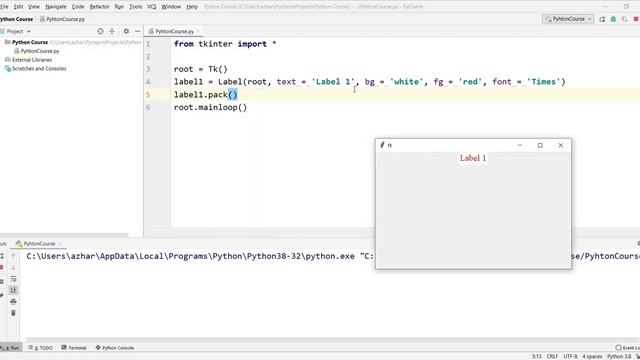This screenshot has width=640, height=360.
Task: Stop the program with the red toolbar square
Action: 636,19
